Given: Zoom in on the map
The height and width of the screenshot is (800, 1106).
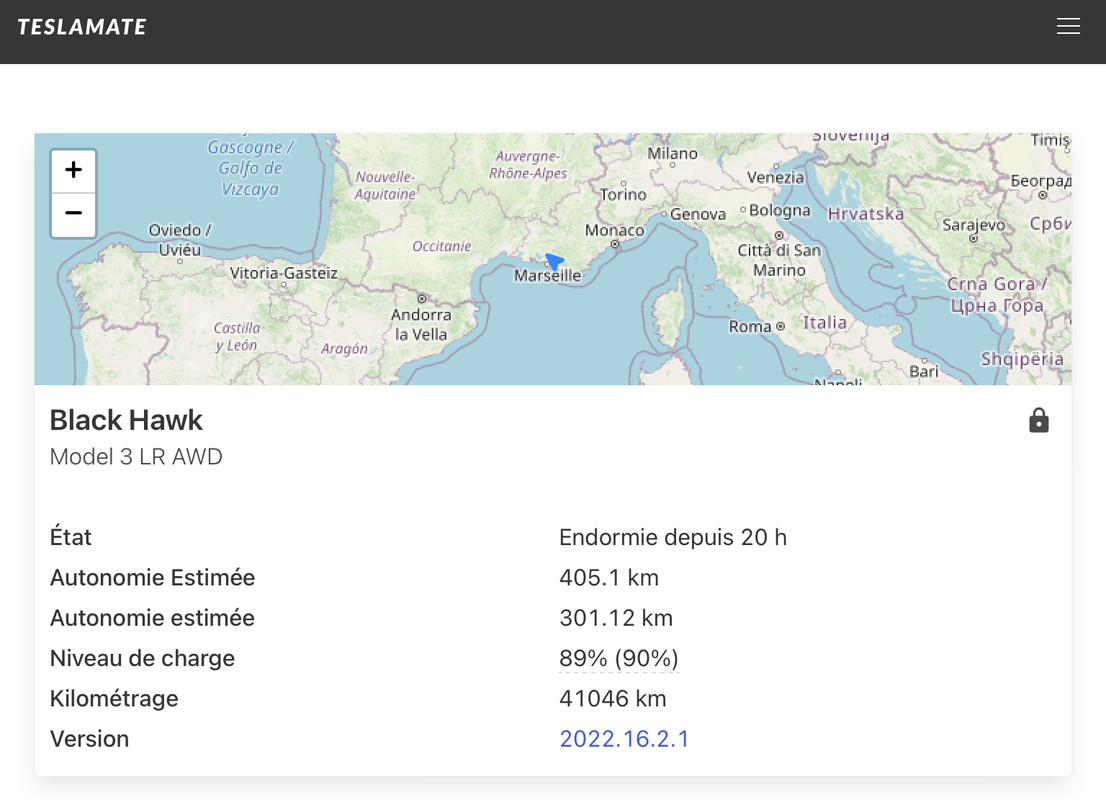Looking at the screenshot, I should pos(73,170).
